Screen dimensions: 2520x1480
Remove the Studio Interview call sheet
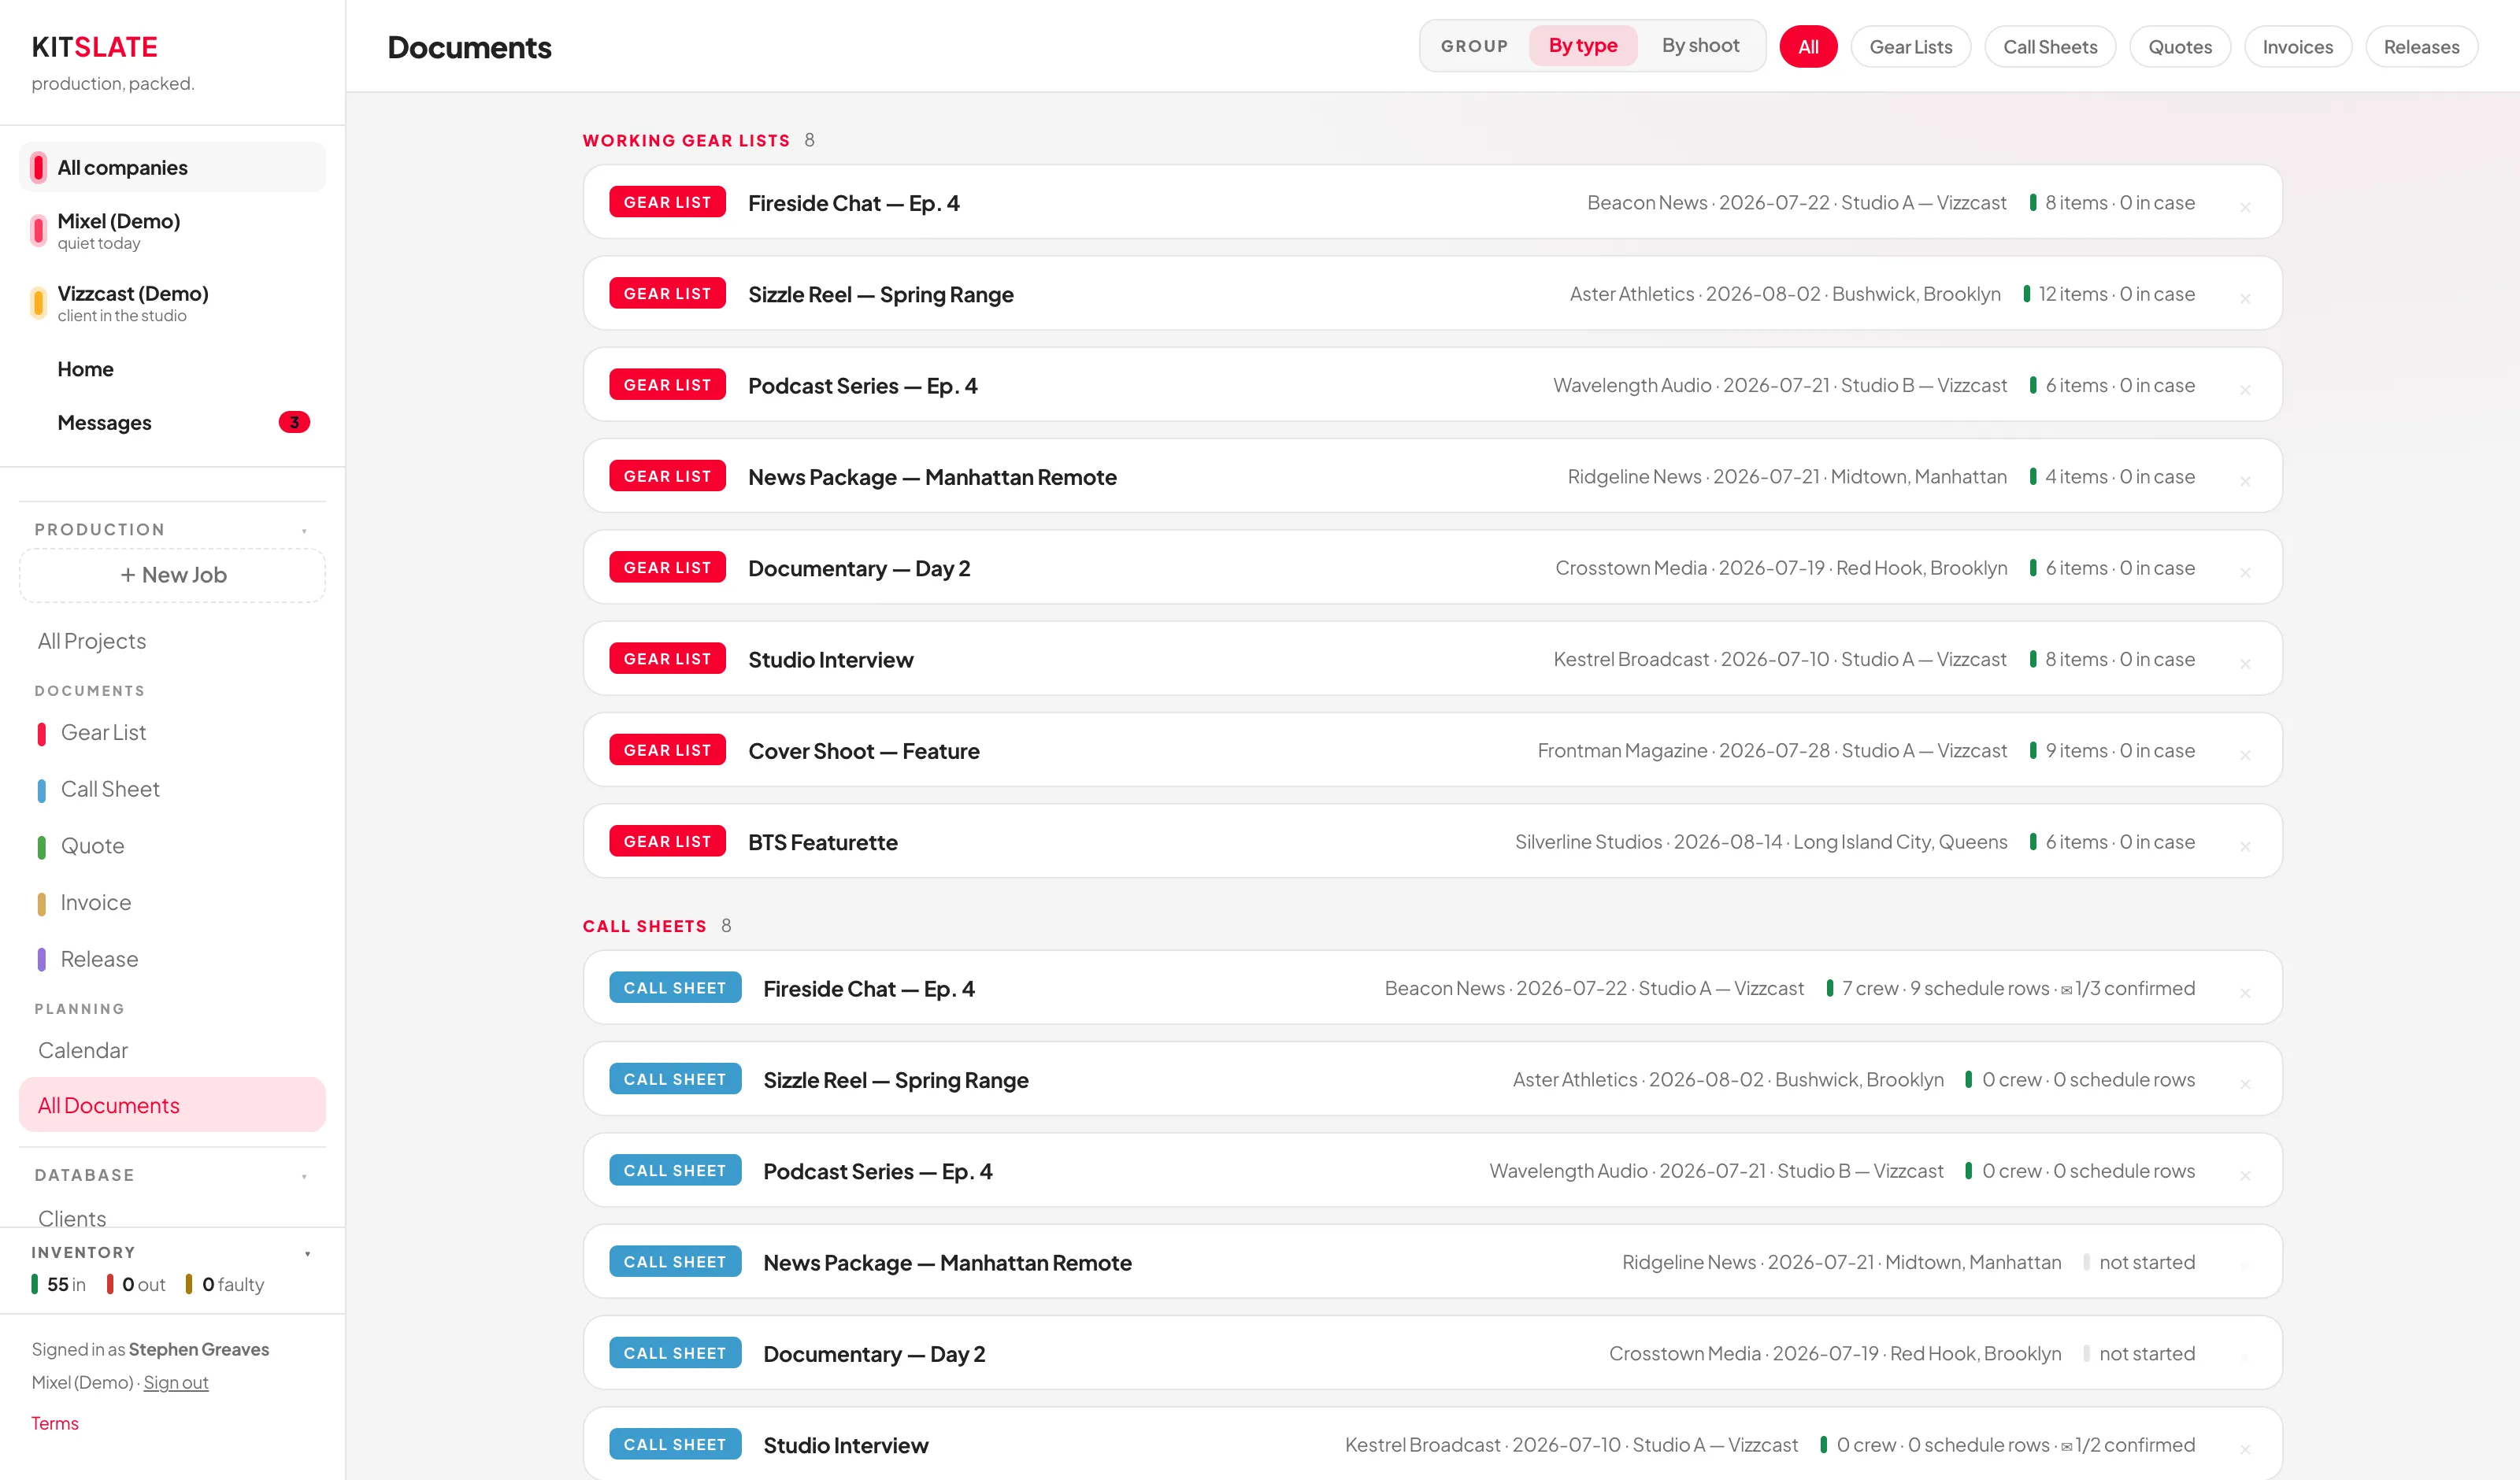point(2245,1449)
